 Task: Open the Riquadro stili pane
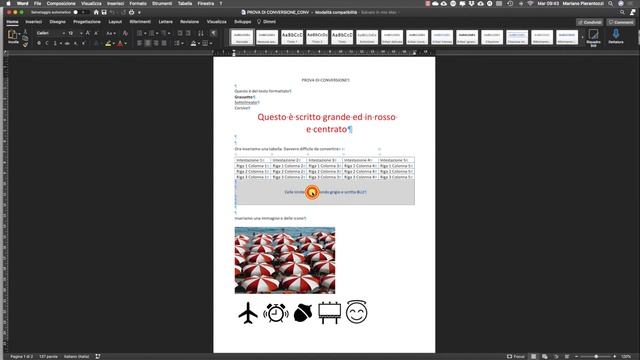tap(593, 37)
